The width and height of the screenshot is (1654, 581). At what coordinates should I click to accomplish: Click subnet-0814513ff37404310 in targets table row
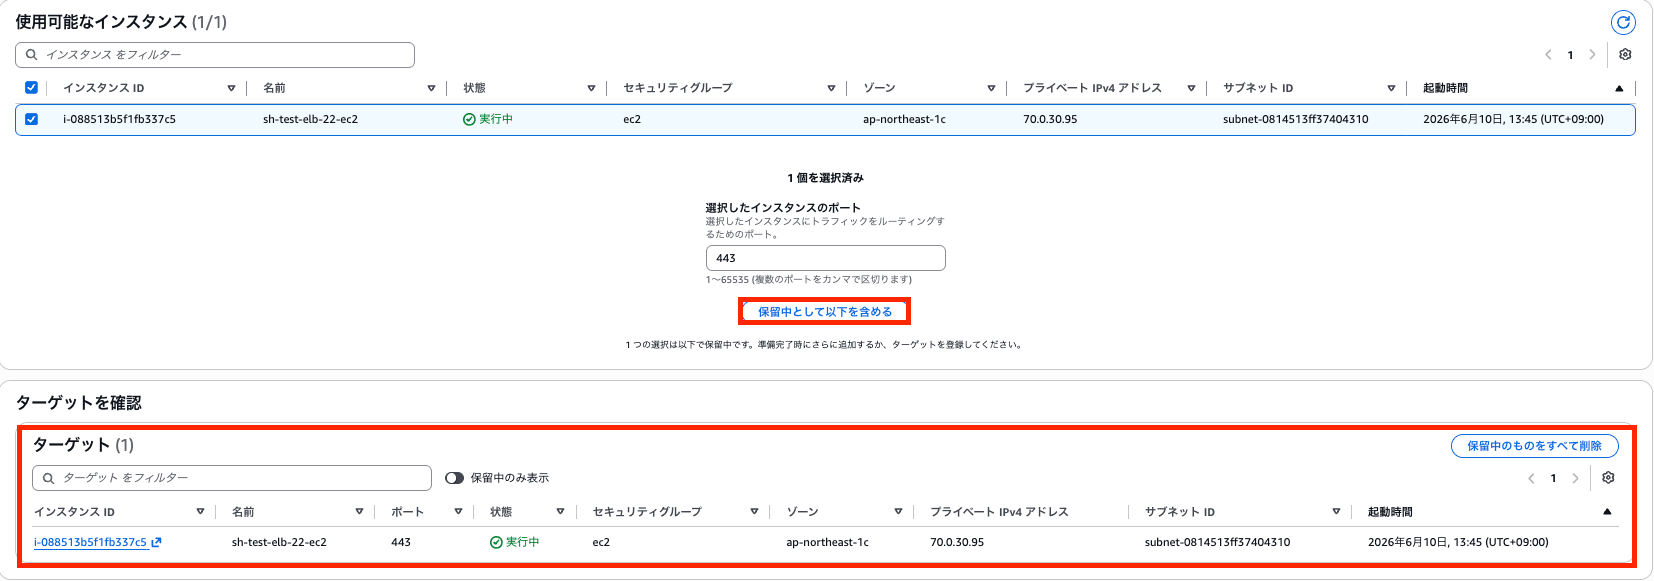[x=1217, y=542]
